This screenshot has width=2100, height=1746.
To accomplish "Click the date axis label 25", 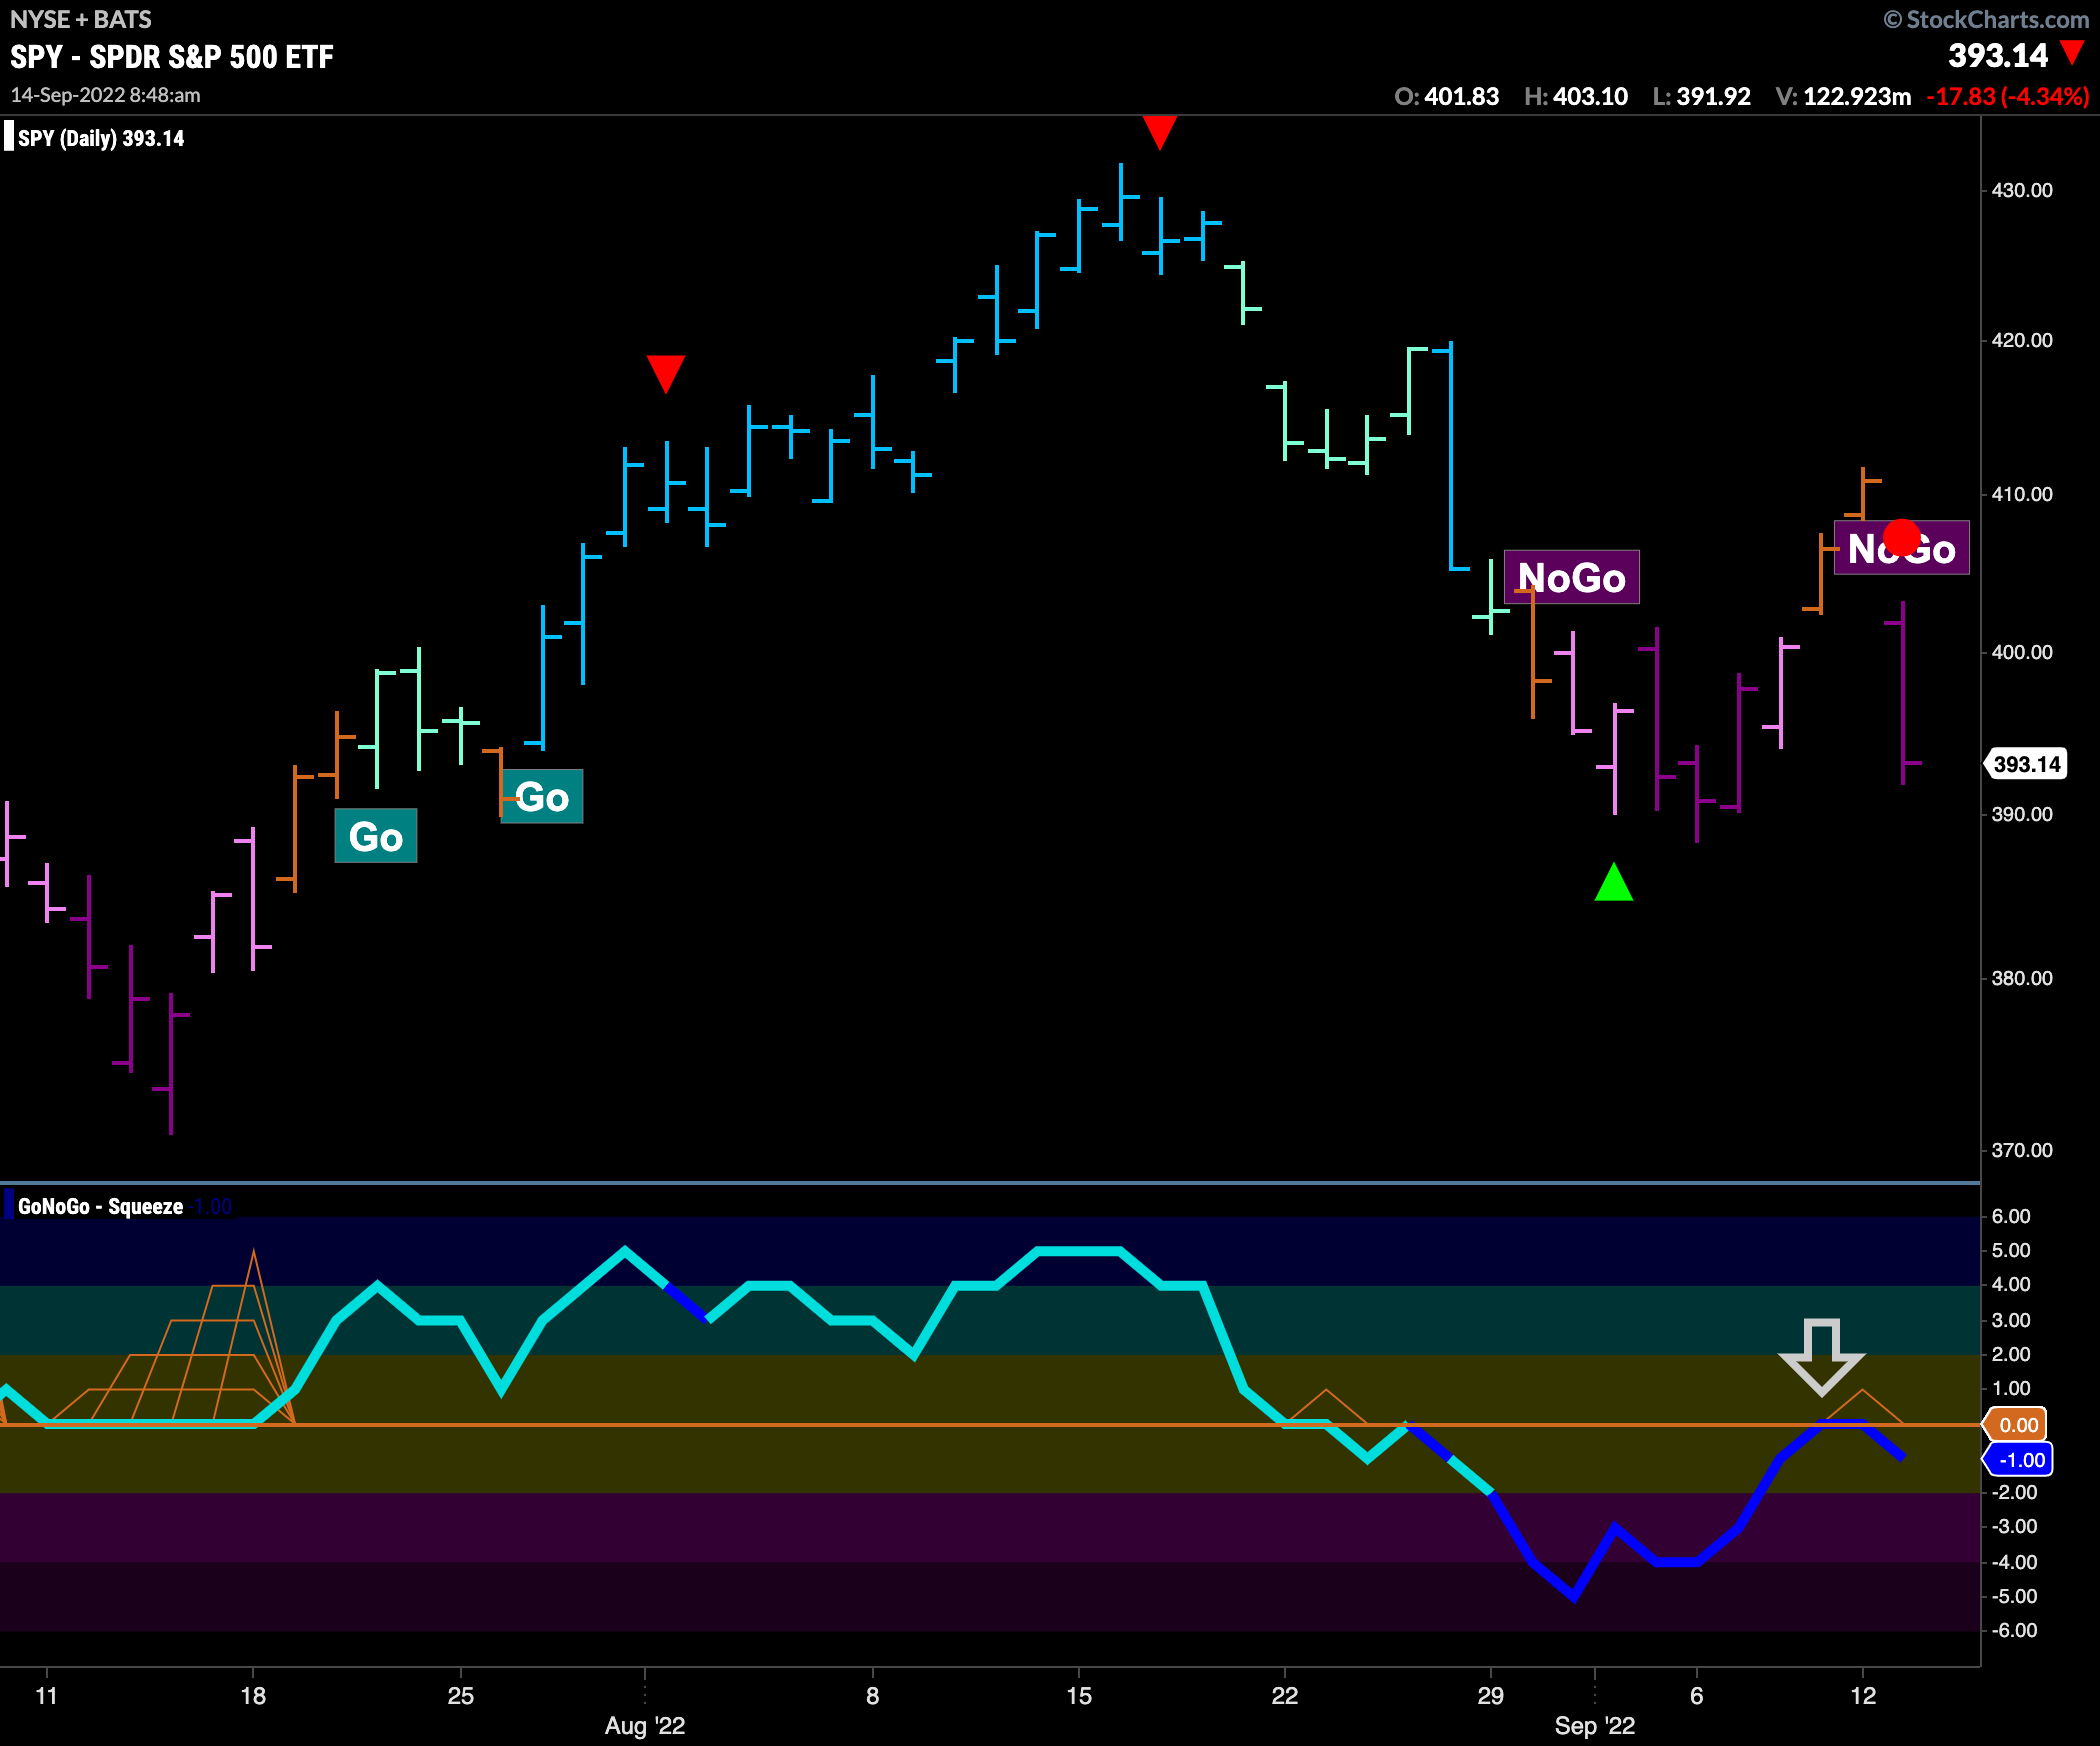I will [460, 1696].
